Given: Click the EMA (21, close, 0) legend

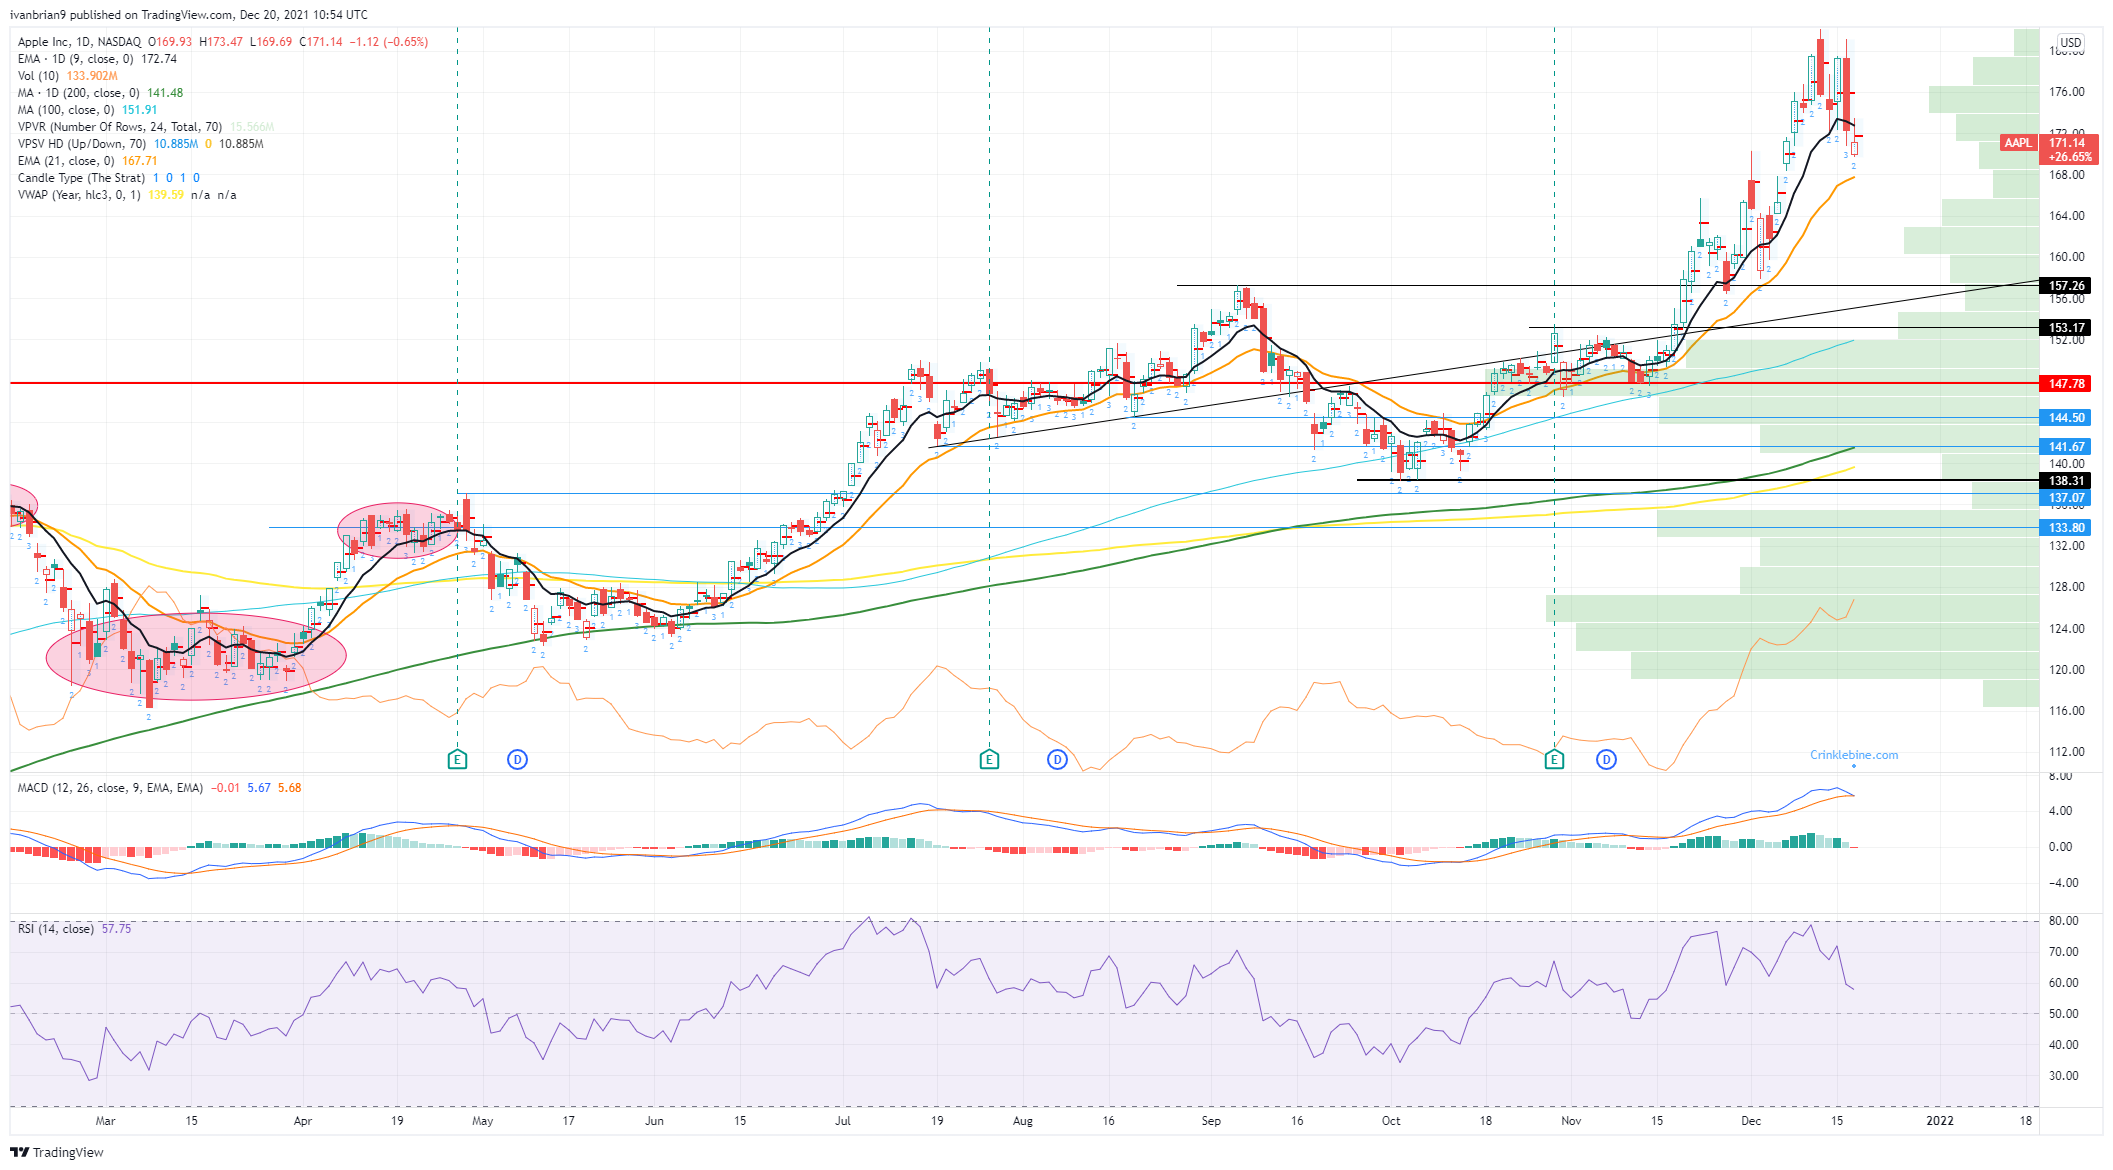Looking at the screenshot, I should (87, 161).
